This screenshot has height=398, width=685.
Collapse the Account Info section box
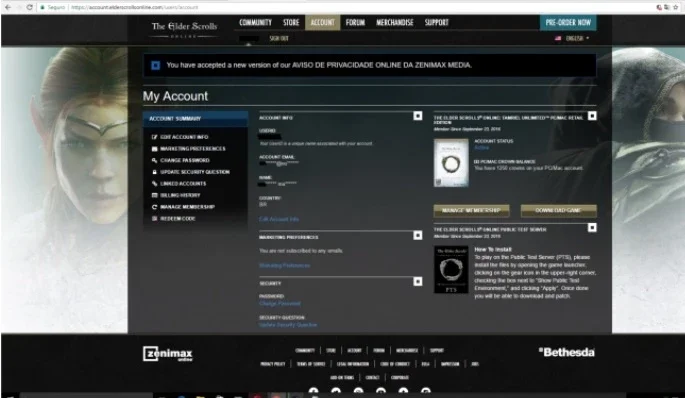point(418,115)
